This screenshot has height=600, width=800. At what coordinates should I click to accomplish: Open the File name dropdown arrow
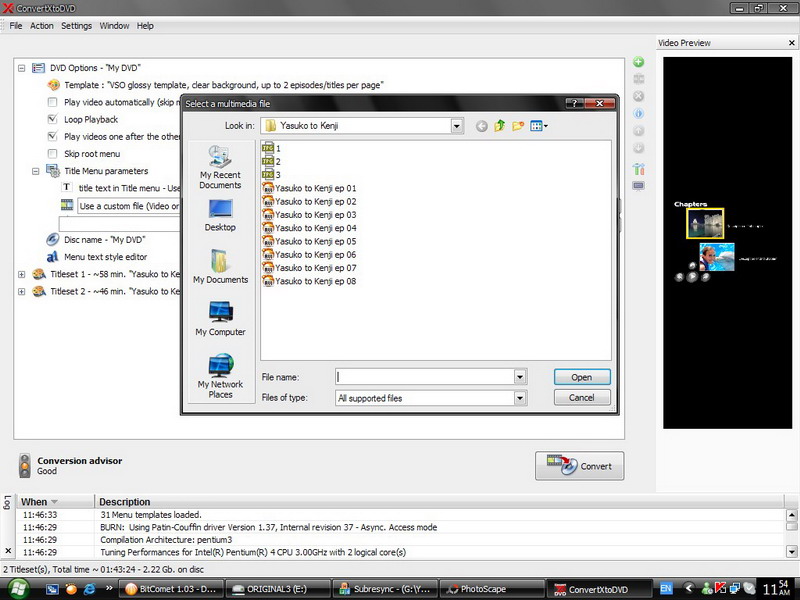(x=519, y=377)
